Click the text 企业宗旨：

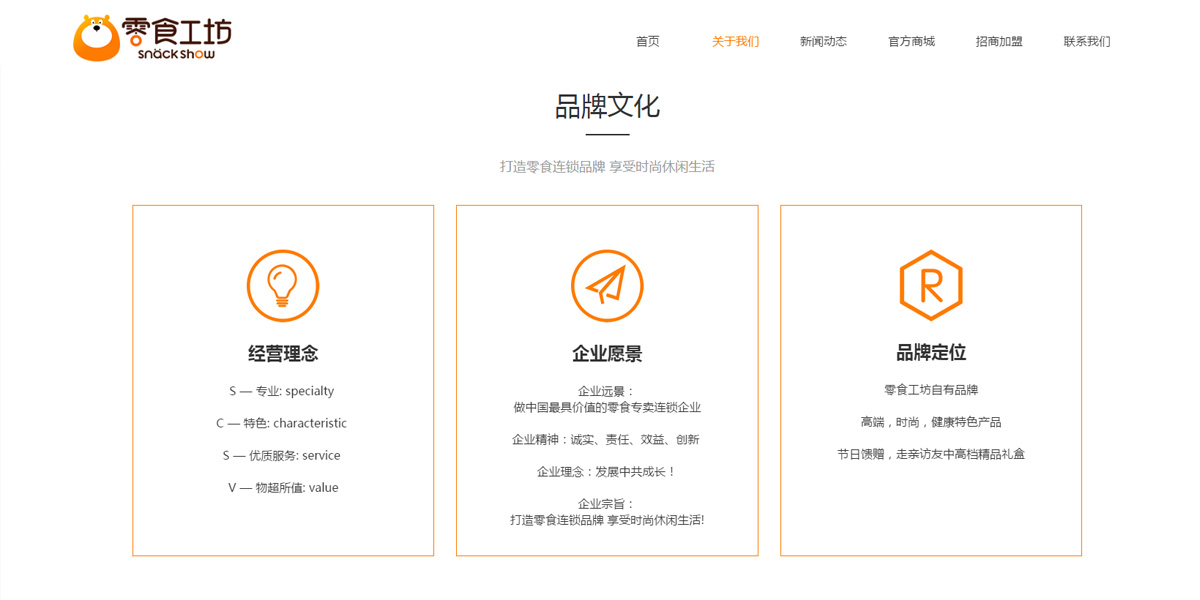tap(607, 504)
